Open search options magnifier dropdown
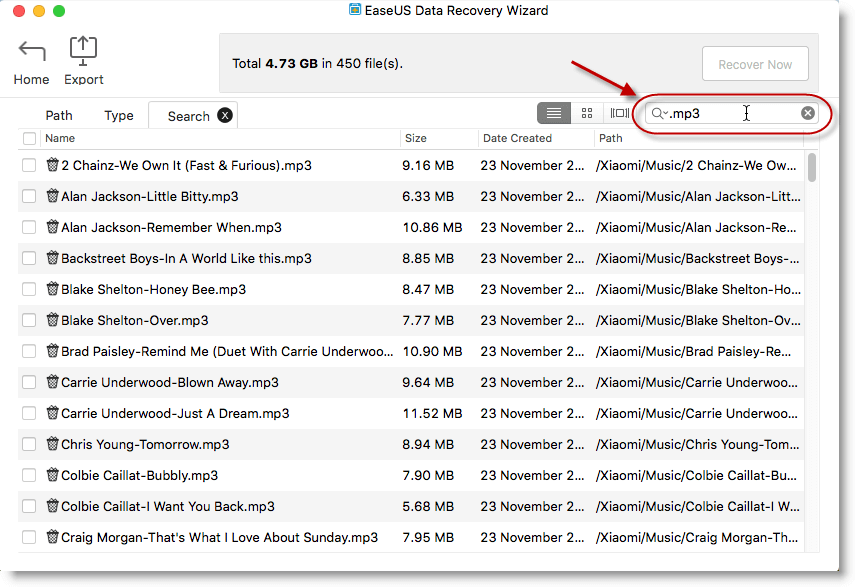Viewport: 855px width, 587px height. click(x=659, y=113)
